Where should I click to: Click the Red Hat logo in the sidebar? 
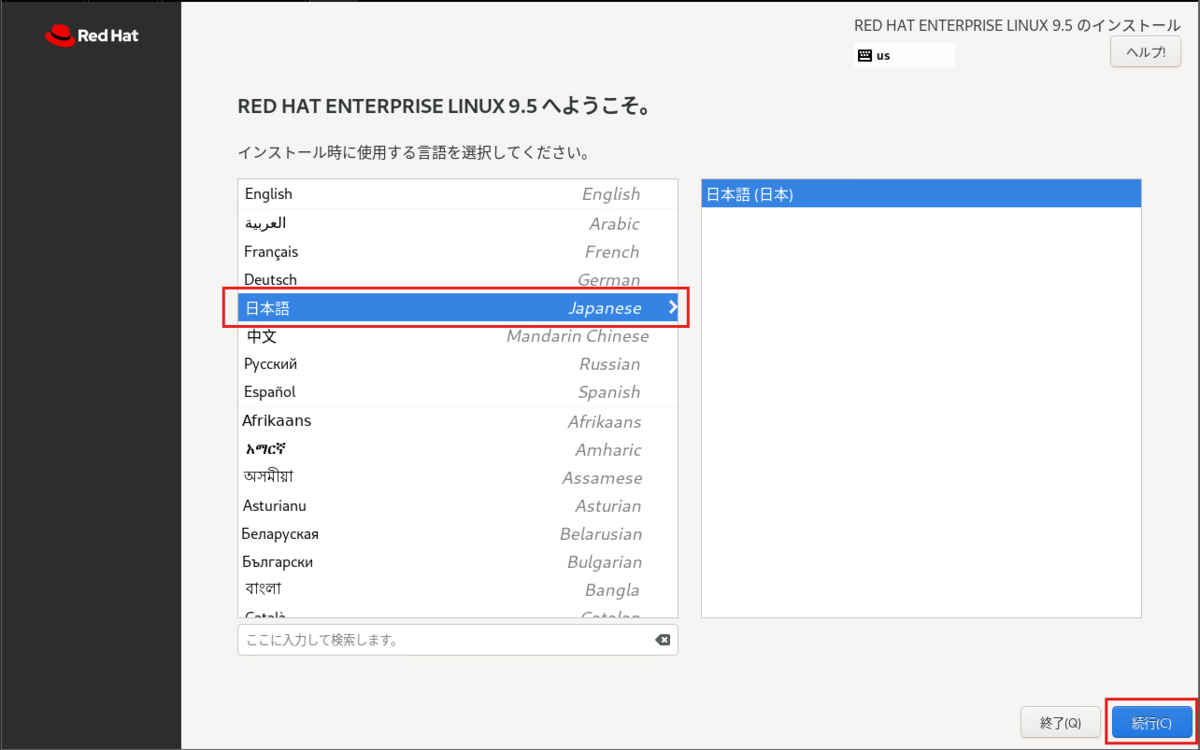[x=92, y=36]
